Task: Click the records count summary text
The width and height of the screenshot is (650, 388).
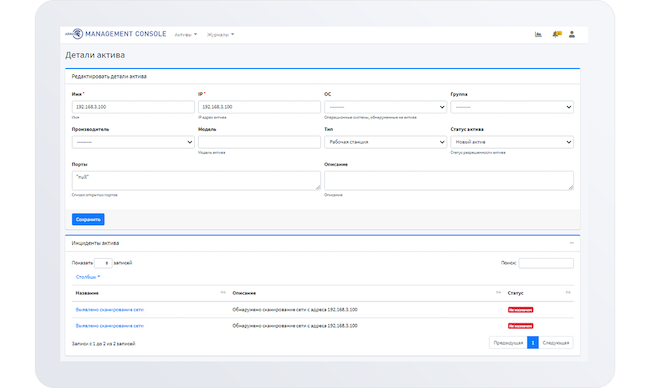Action: click(x=103, y=344)
